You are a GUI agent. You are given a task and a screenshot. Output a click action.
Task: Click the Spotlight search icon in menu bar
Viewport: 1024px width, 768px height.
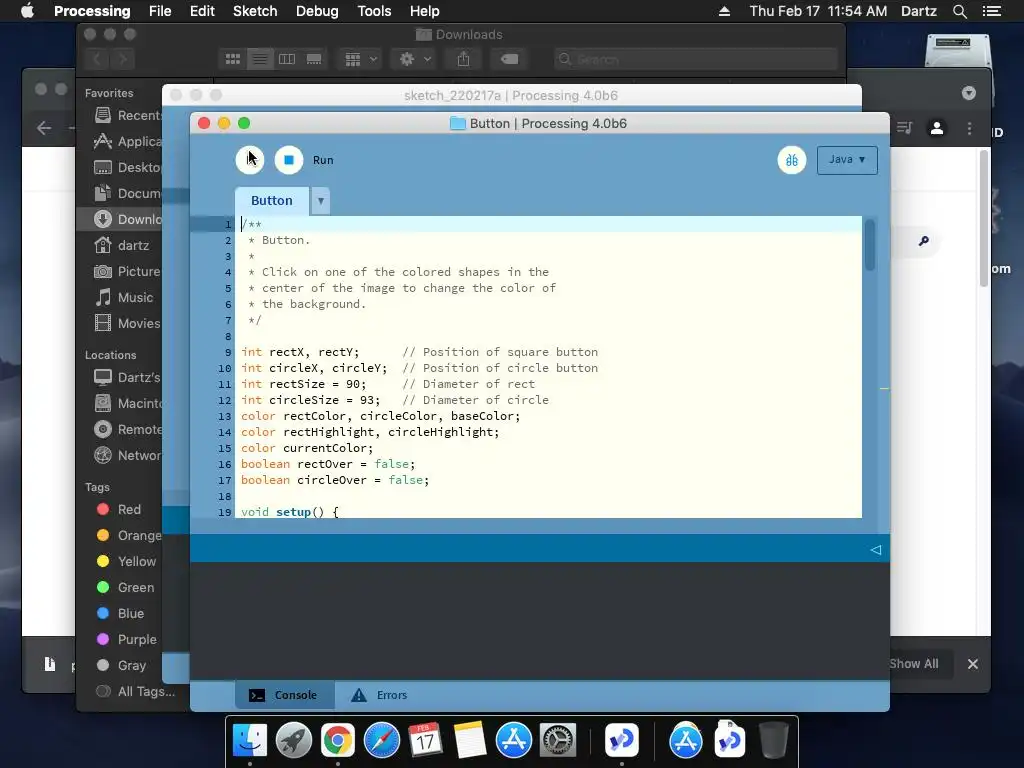pos(959,11)
